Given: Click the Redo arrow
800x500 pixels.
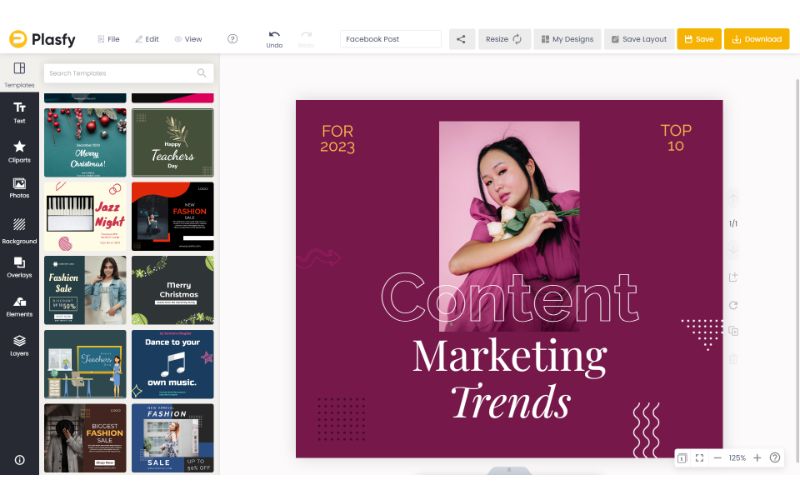Looking at the screenshot, I should [306, 35].
